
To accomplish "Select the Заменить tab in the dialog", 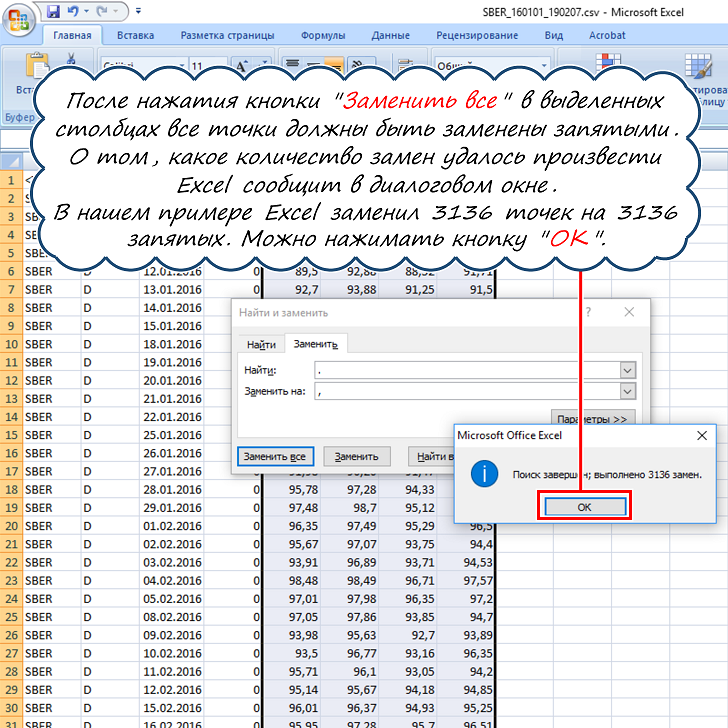I will coord(316,344).
